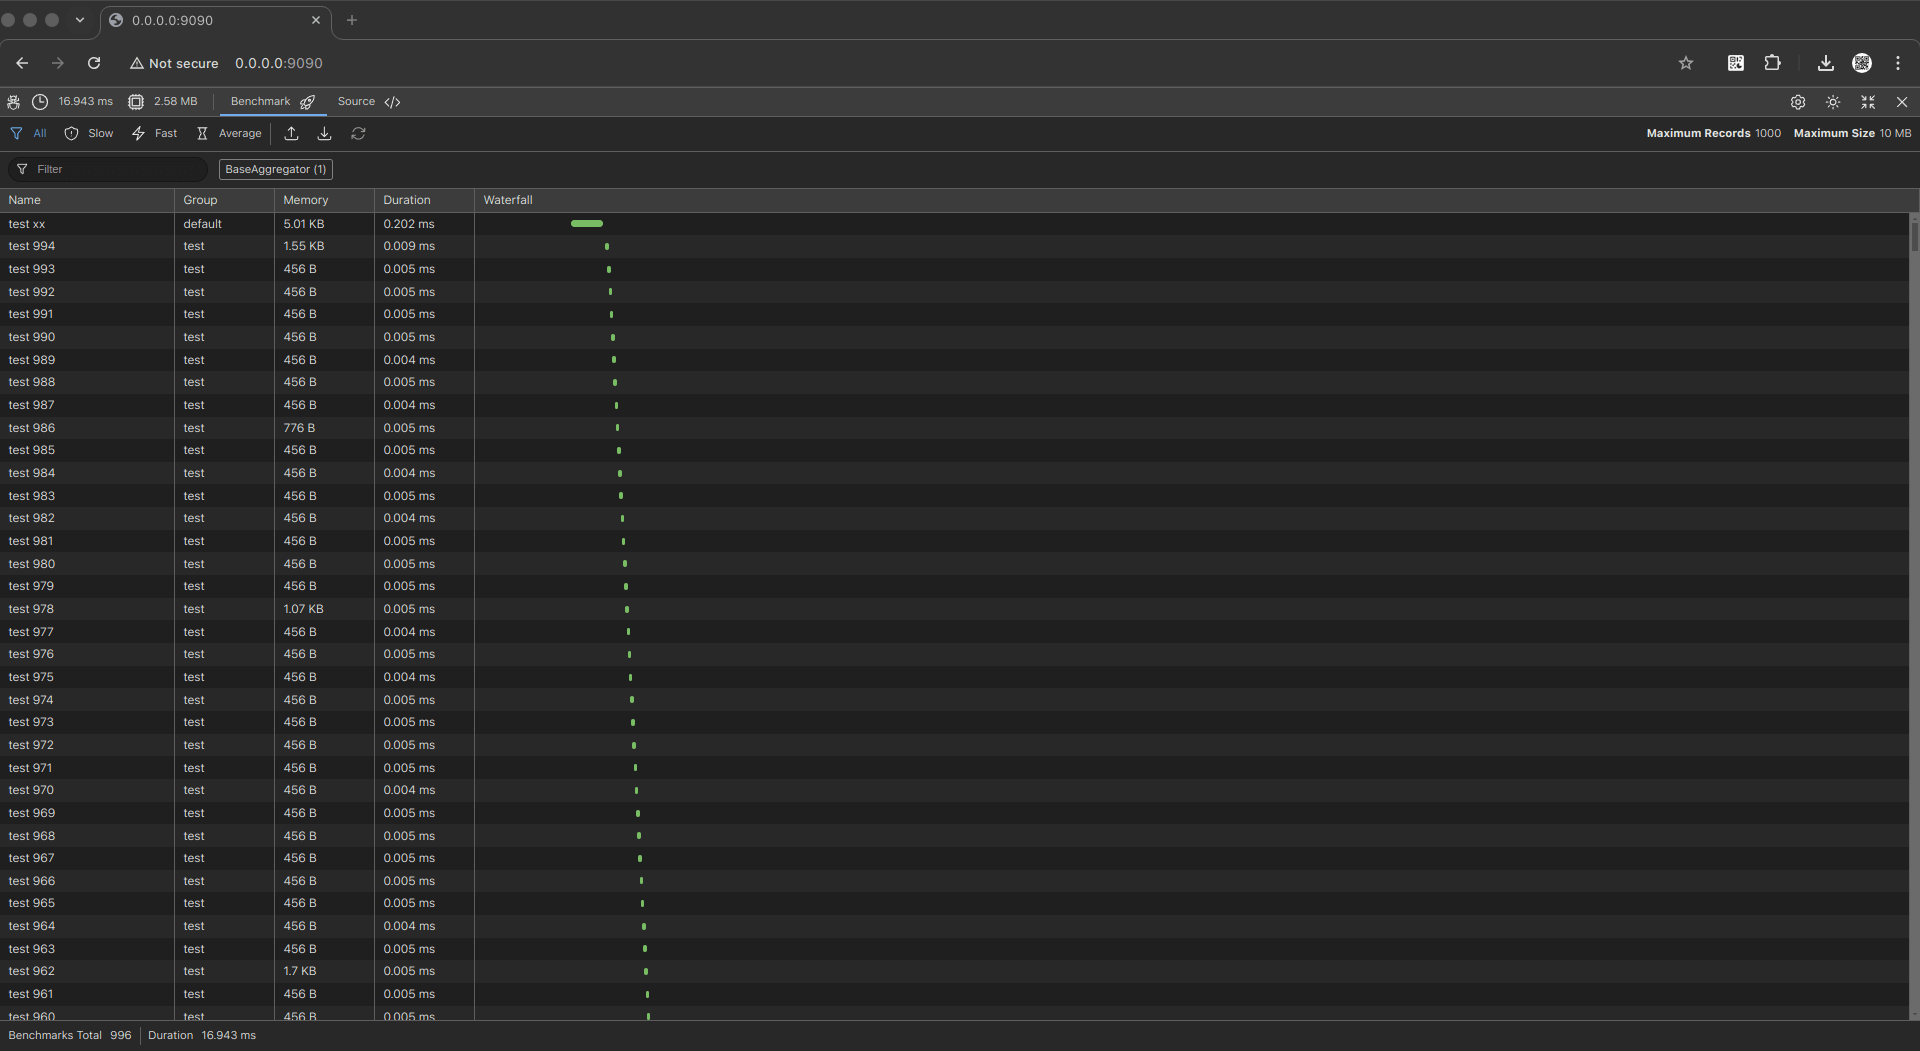Screen dimensions: 1920x1051
Task: Select the 'test 994' row name
Action: [32, 246]
